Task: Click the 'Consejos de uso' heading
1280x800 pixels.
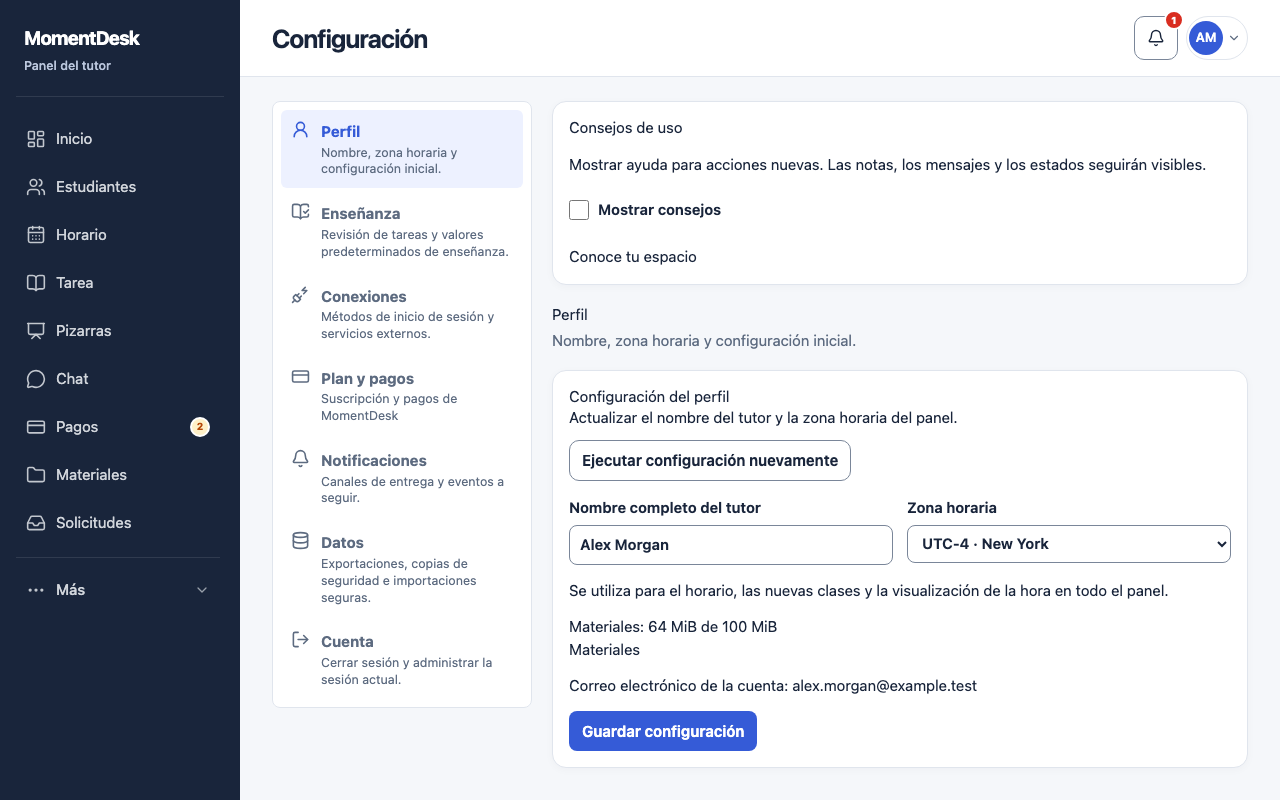Action: (626, 128)
